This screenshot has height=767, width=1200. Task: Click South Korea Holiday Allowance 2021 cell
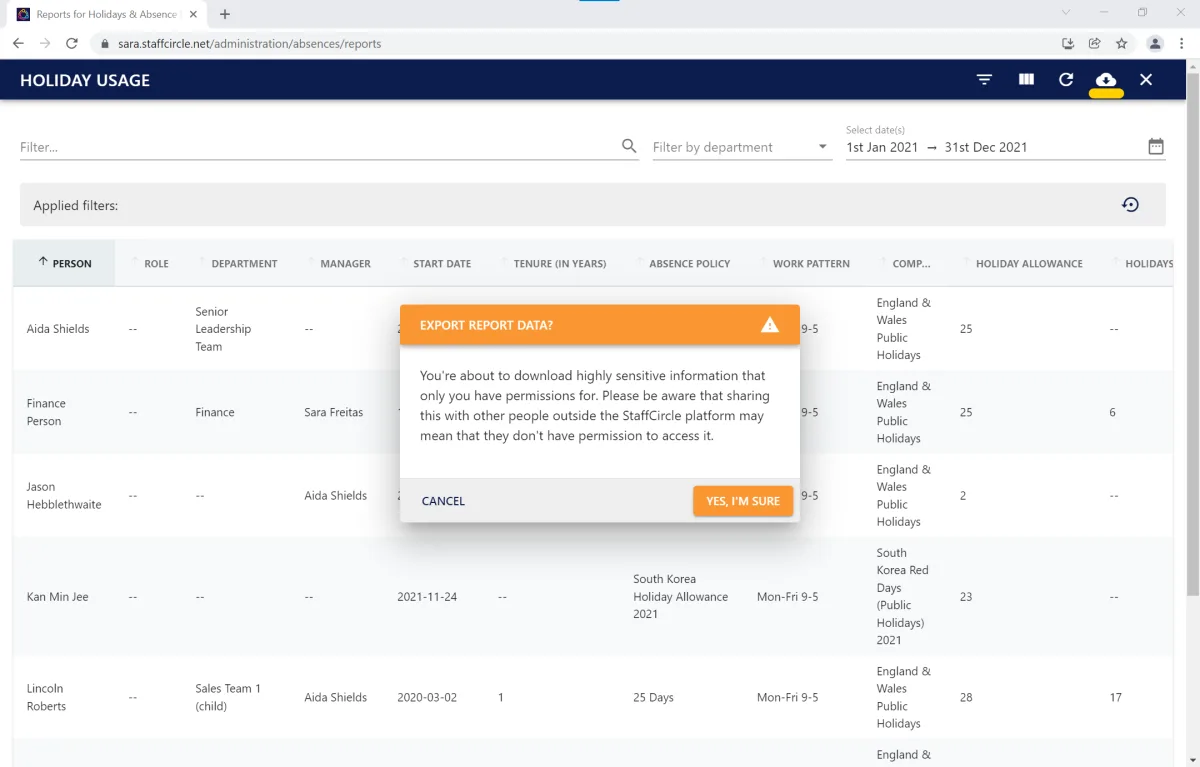681,596
